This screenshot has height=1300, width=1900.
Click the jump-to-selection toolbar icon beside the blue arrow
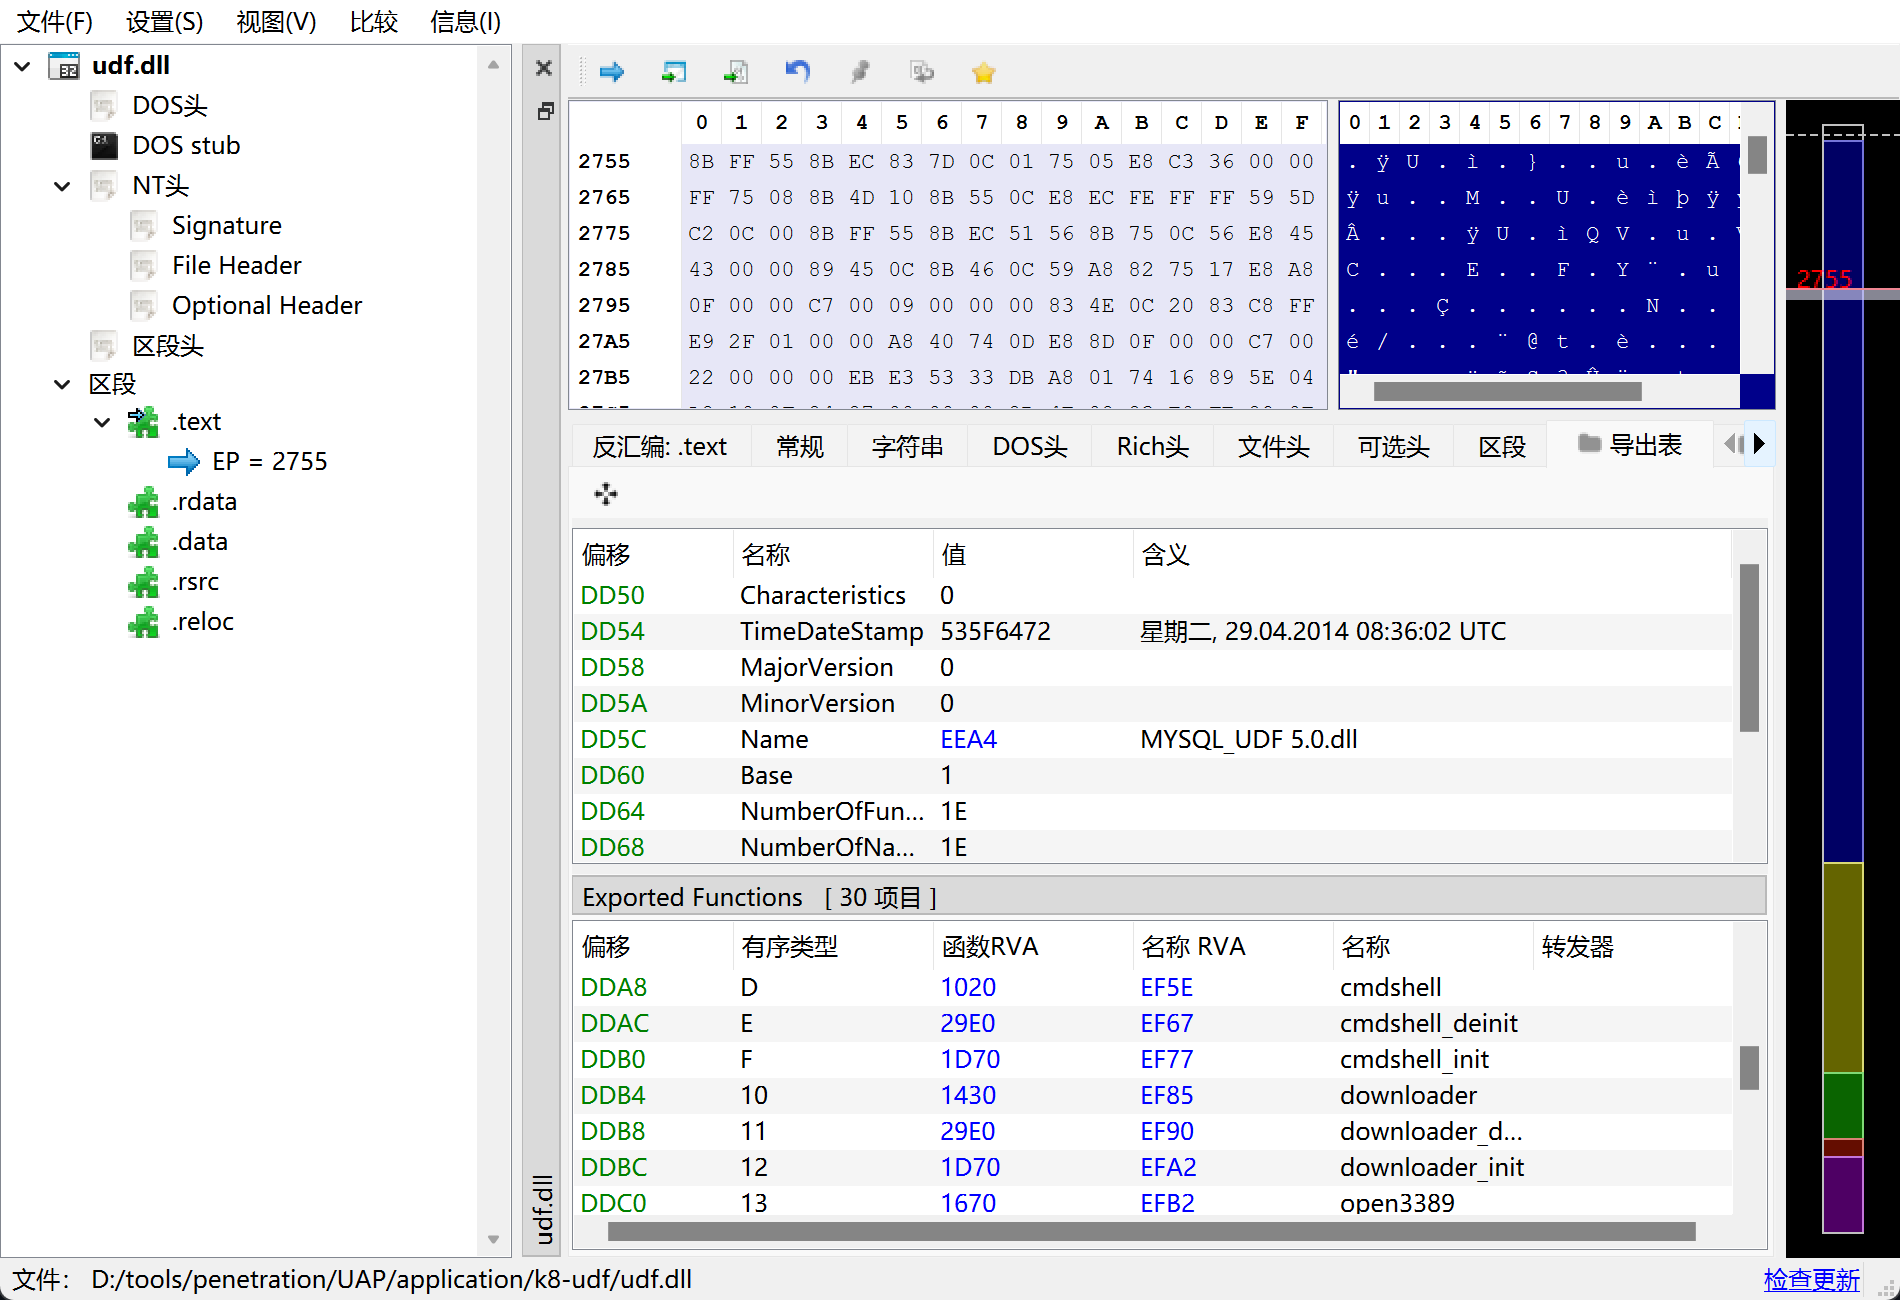pos(674,72)
